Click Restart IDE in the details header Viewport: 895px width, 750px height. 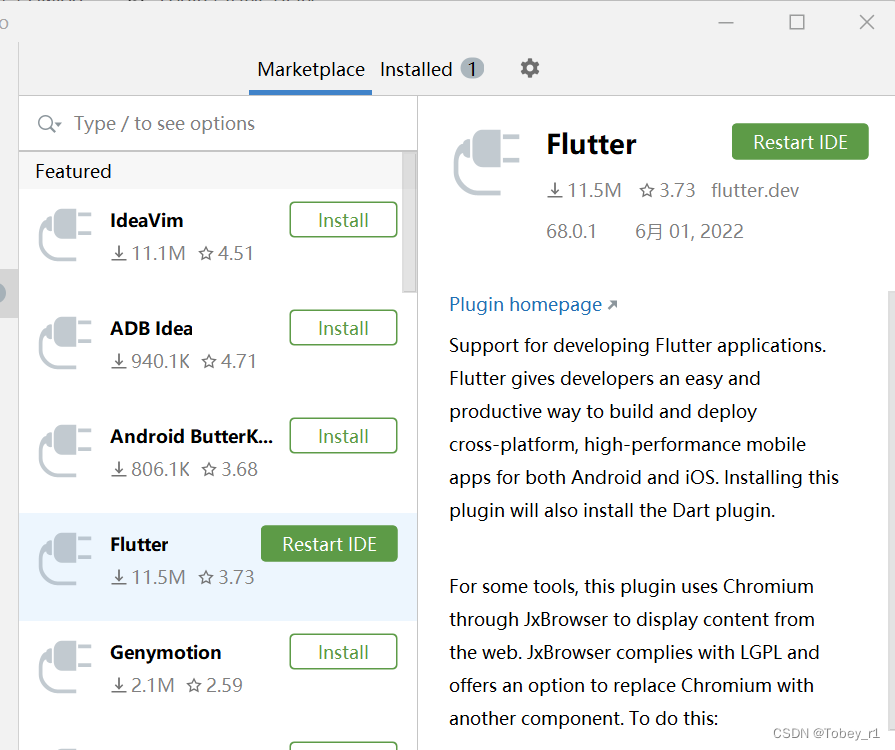800,142
